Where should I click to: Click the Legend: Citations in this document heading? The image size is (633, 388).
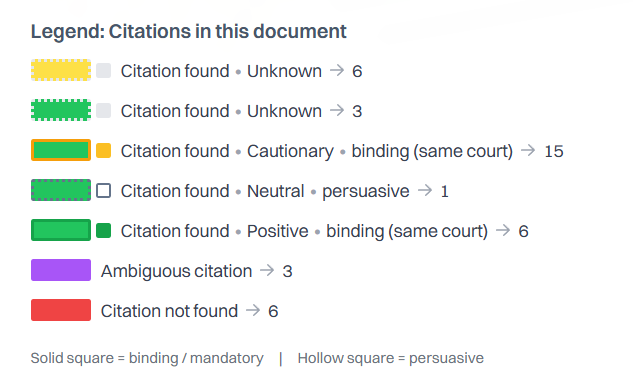tap(189, 32)
